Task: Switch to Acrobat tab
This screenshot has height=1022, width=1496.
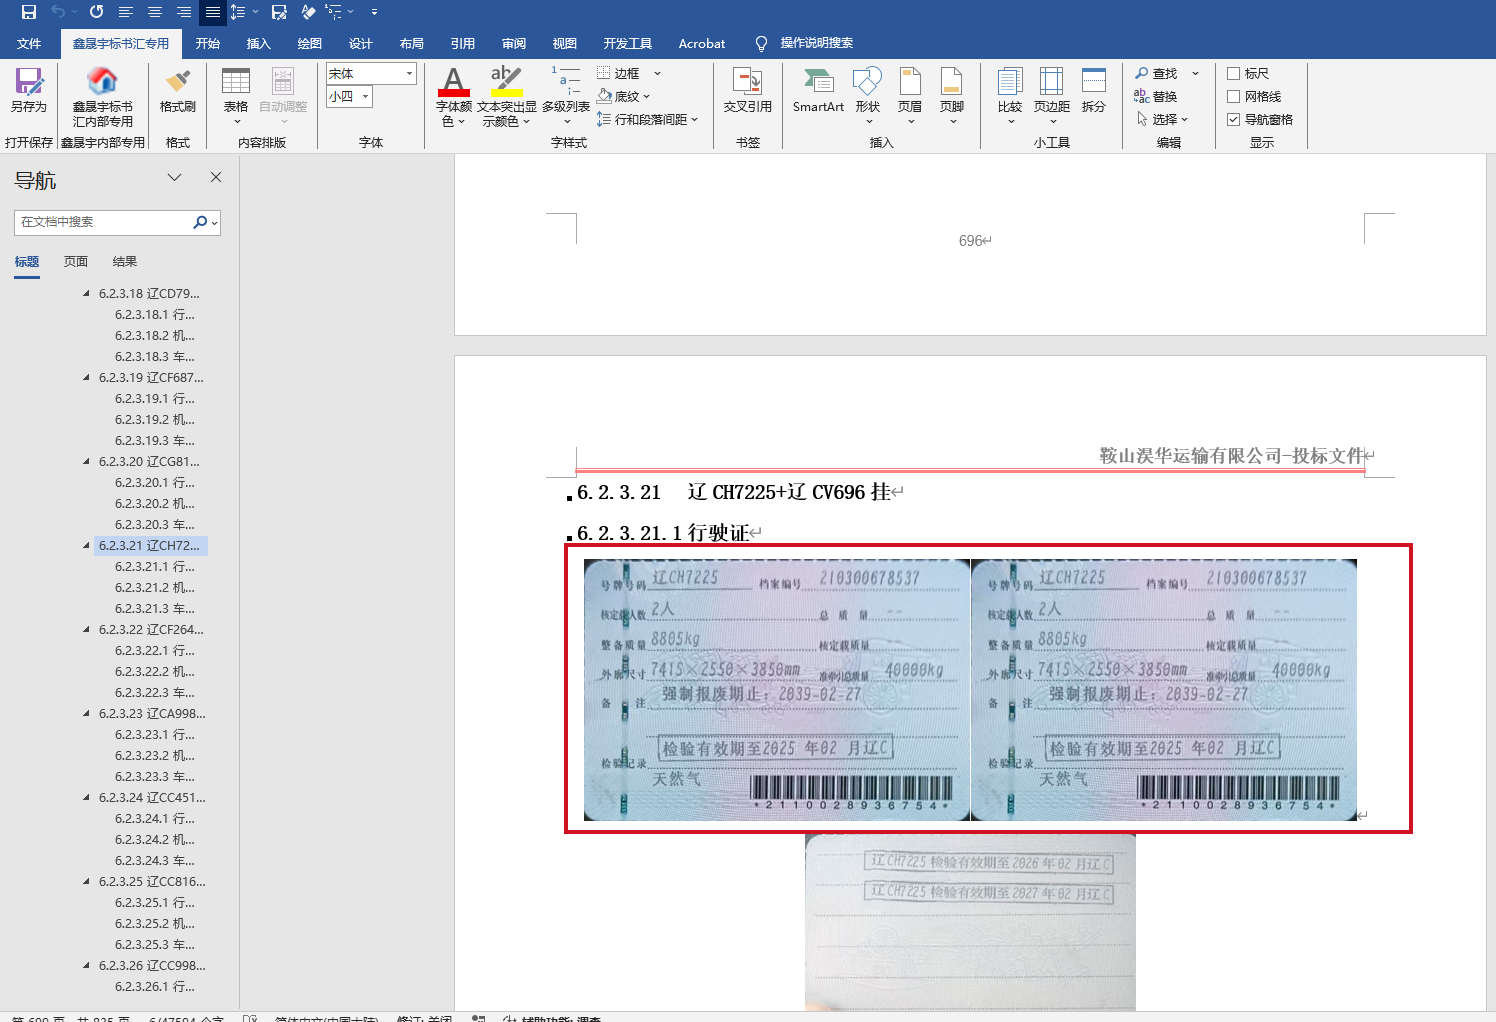Action: (701, 43)
